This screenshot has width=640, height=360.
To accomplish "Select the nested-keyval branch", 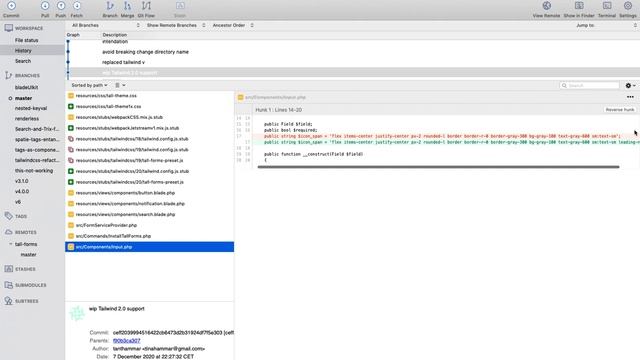I will (31, 109).
